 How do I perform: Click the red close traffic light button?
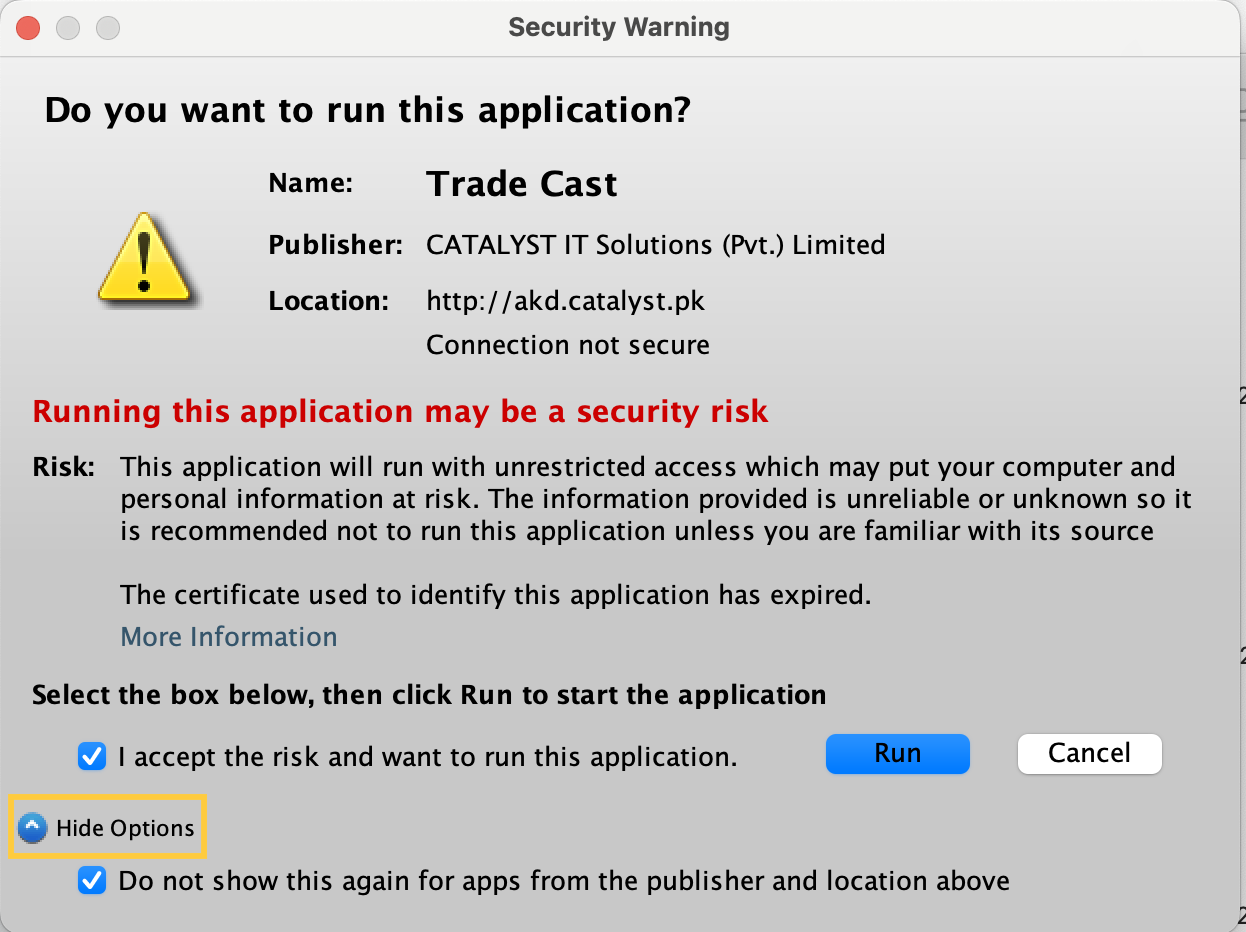click(27, 27)
